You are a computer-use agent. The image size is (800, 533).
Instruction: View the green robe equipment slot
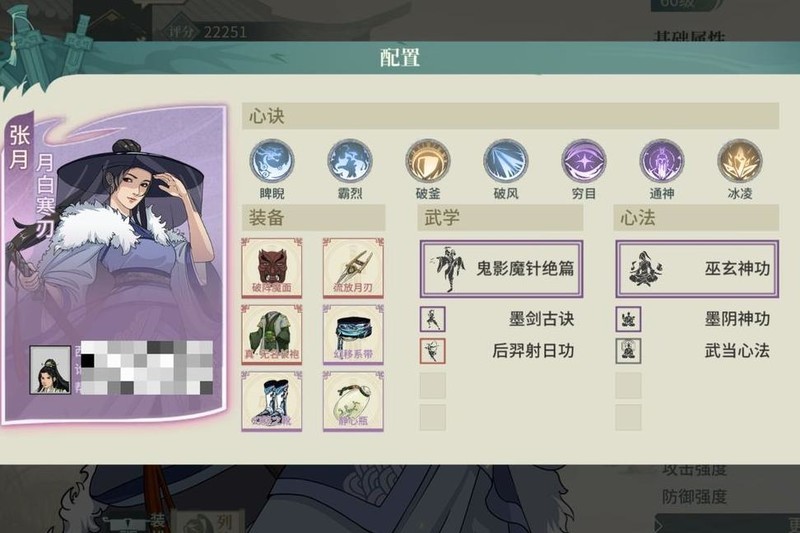pyautogui.click(x=271, y=335)
